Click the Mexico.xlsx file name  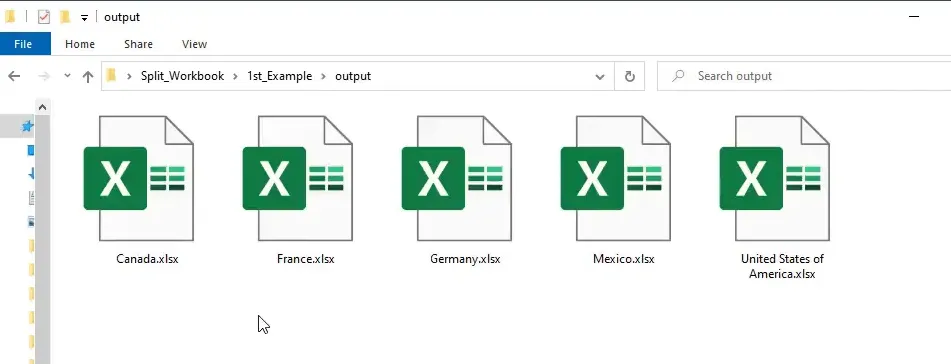point(624,259)
